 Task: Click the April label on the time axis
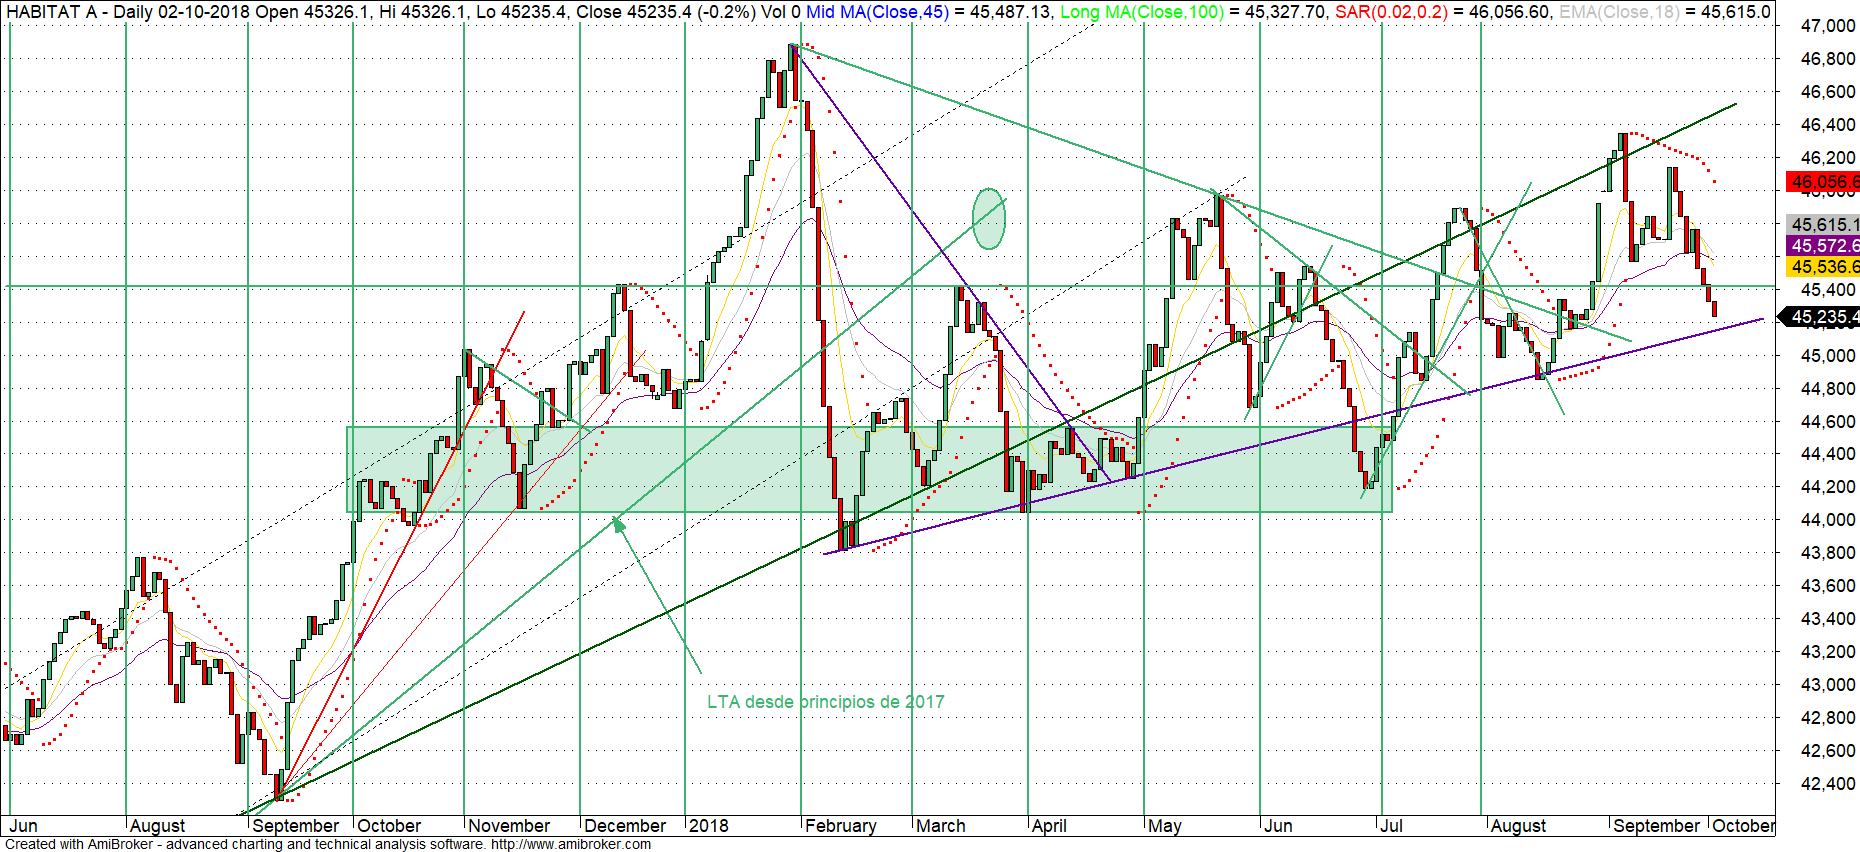(1049, 826)
